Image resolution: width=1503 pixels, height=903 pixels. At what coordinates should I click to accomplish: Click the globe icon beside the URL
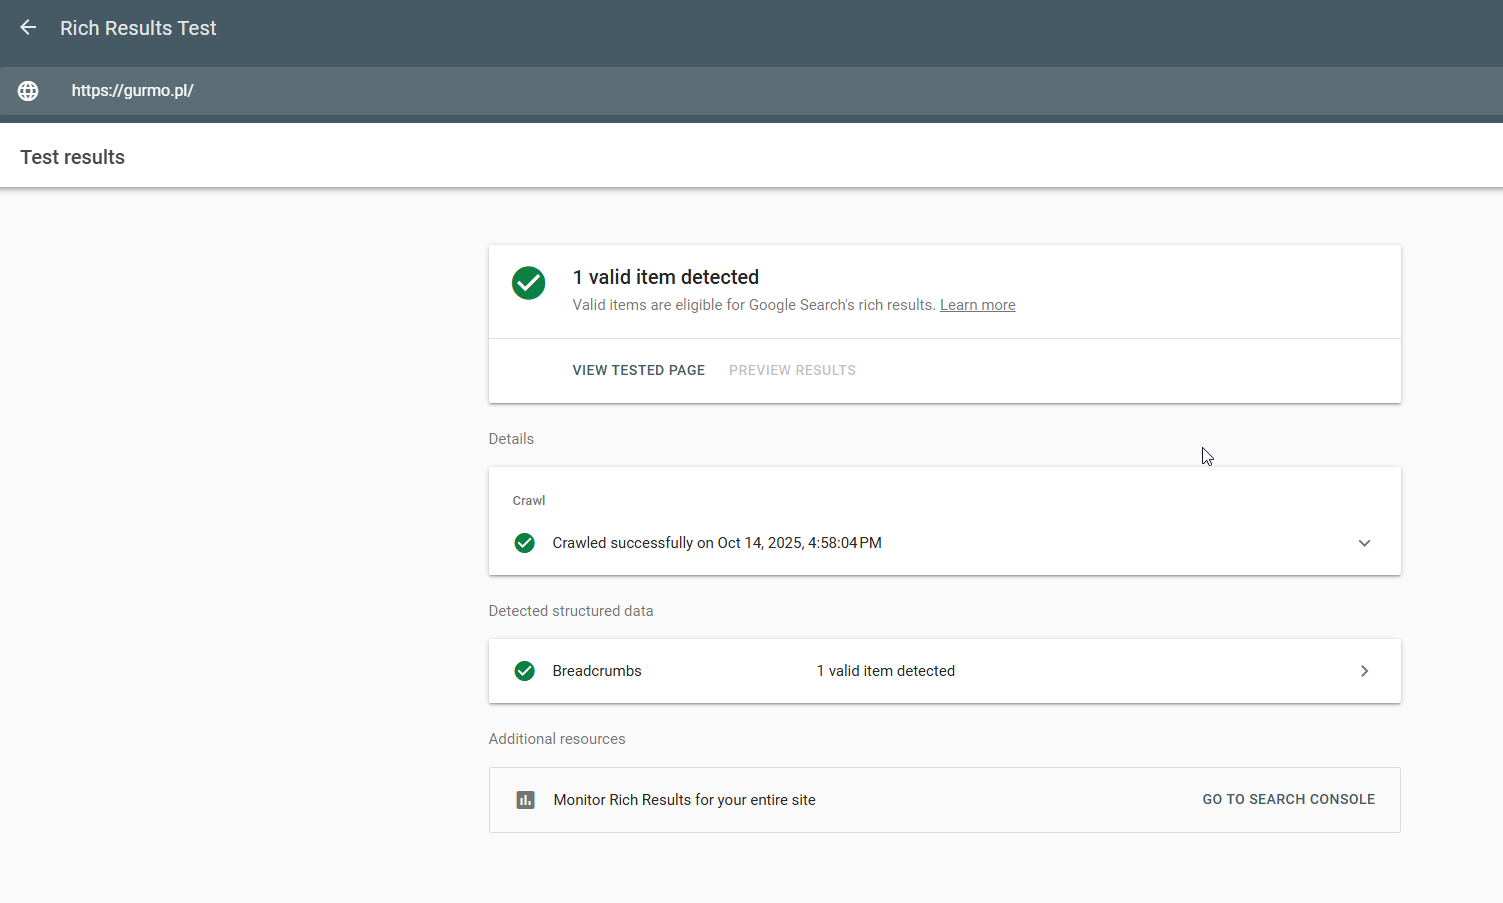[x=28, y=91]
